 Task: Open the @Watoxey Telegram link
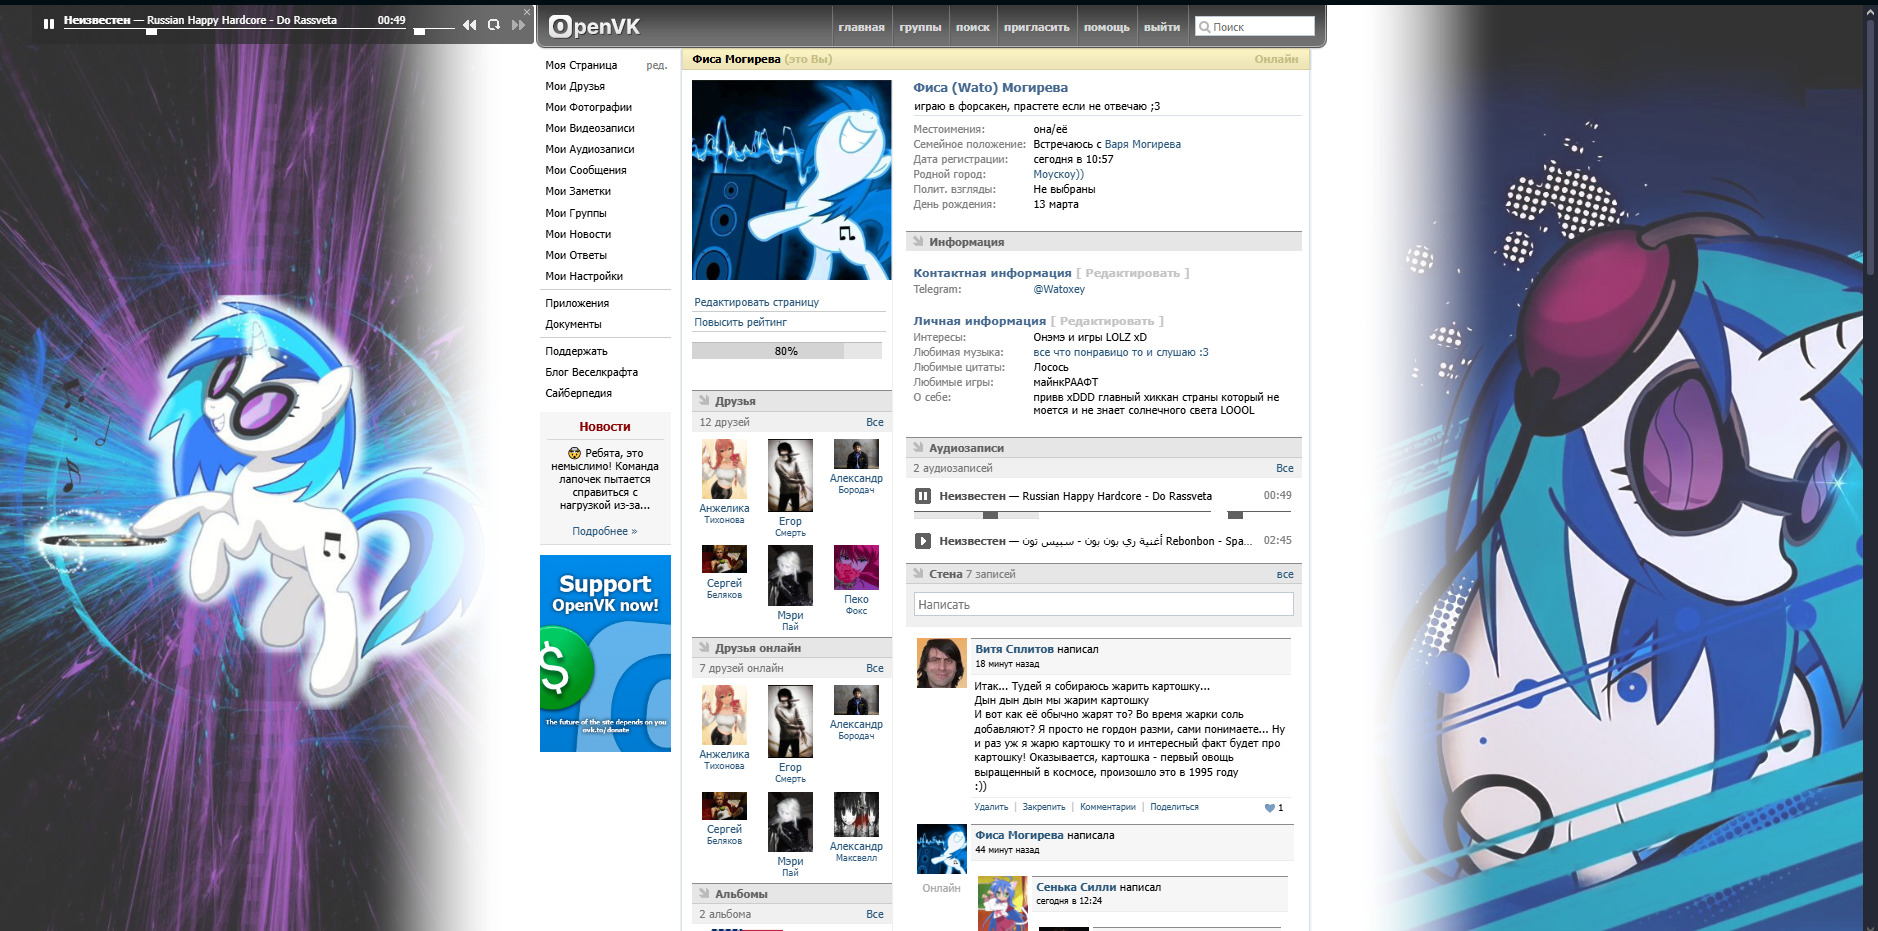point(1059,289)
